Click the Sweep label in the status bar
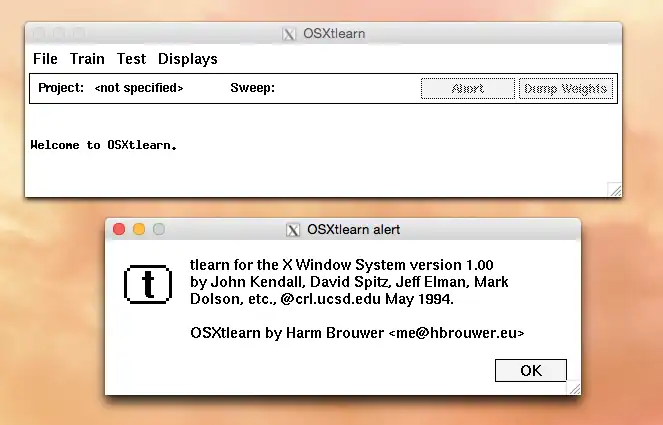 (x=252, y=88)
